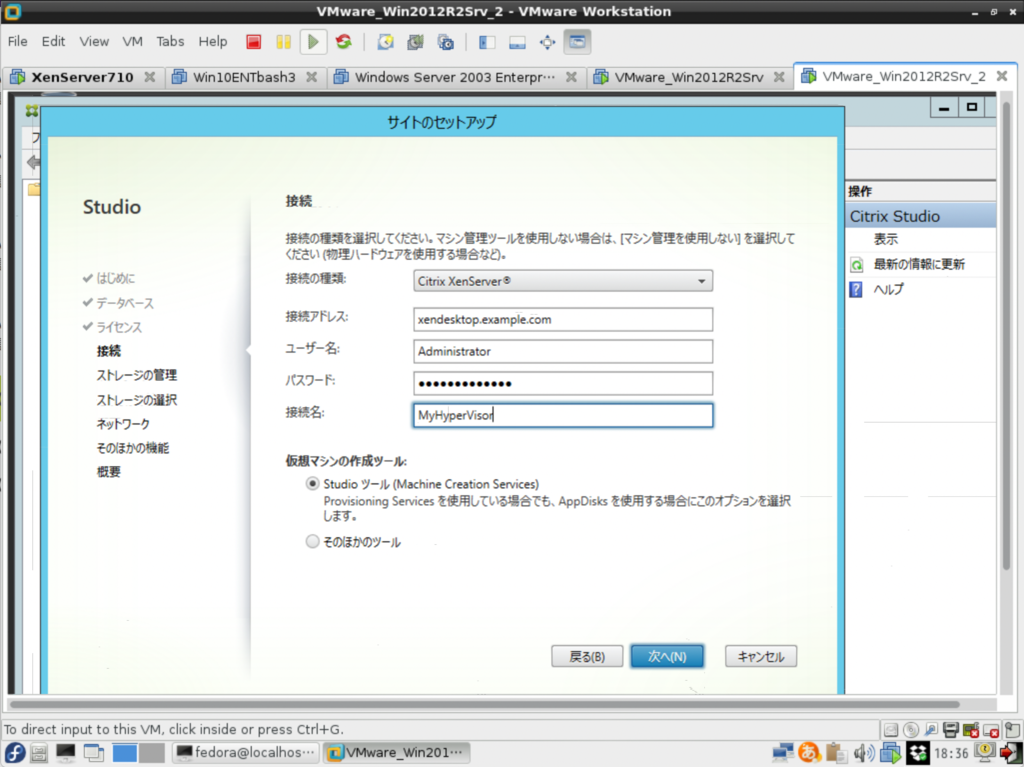Click the refresh icon beside 最新の情報に更新

pos(856,265)
